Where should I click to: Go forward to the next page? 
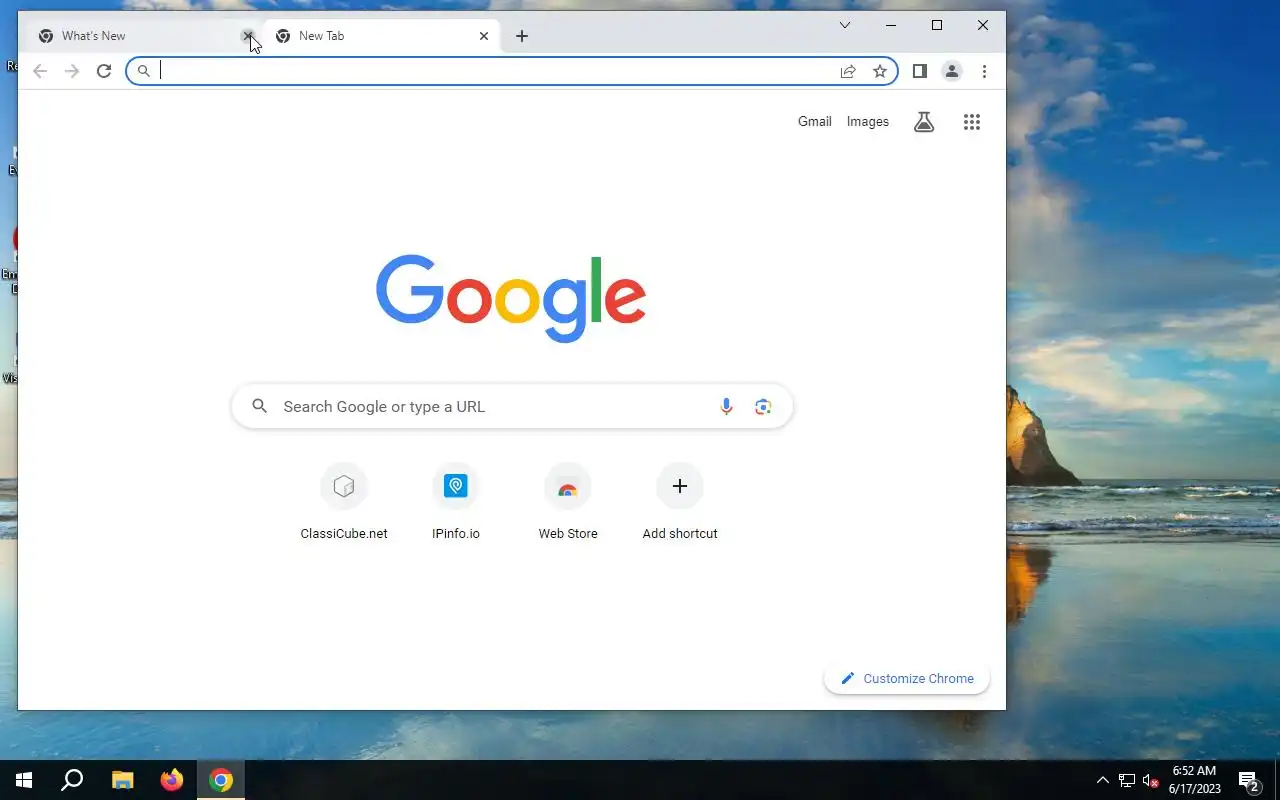pyautogui.click(x=72, y=71)
